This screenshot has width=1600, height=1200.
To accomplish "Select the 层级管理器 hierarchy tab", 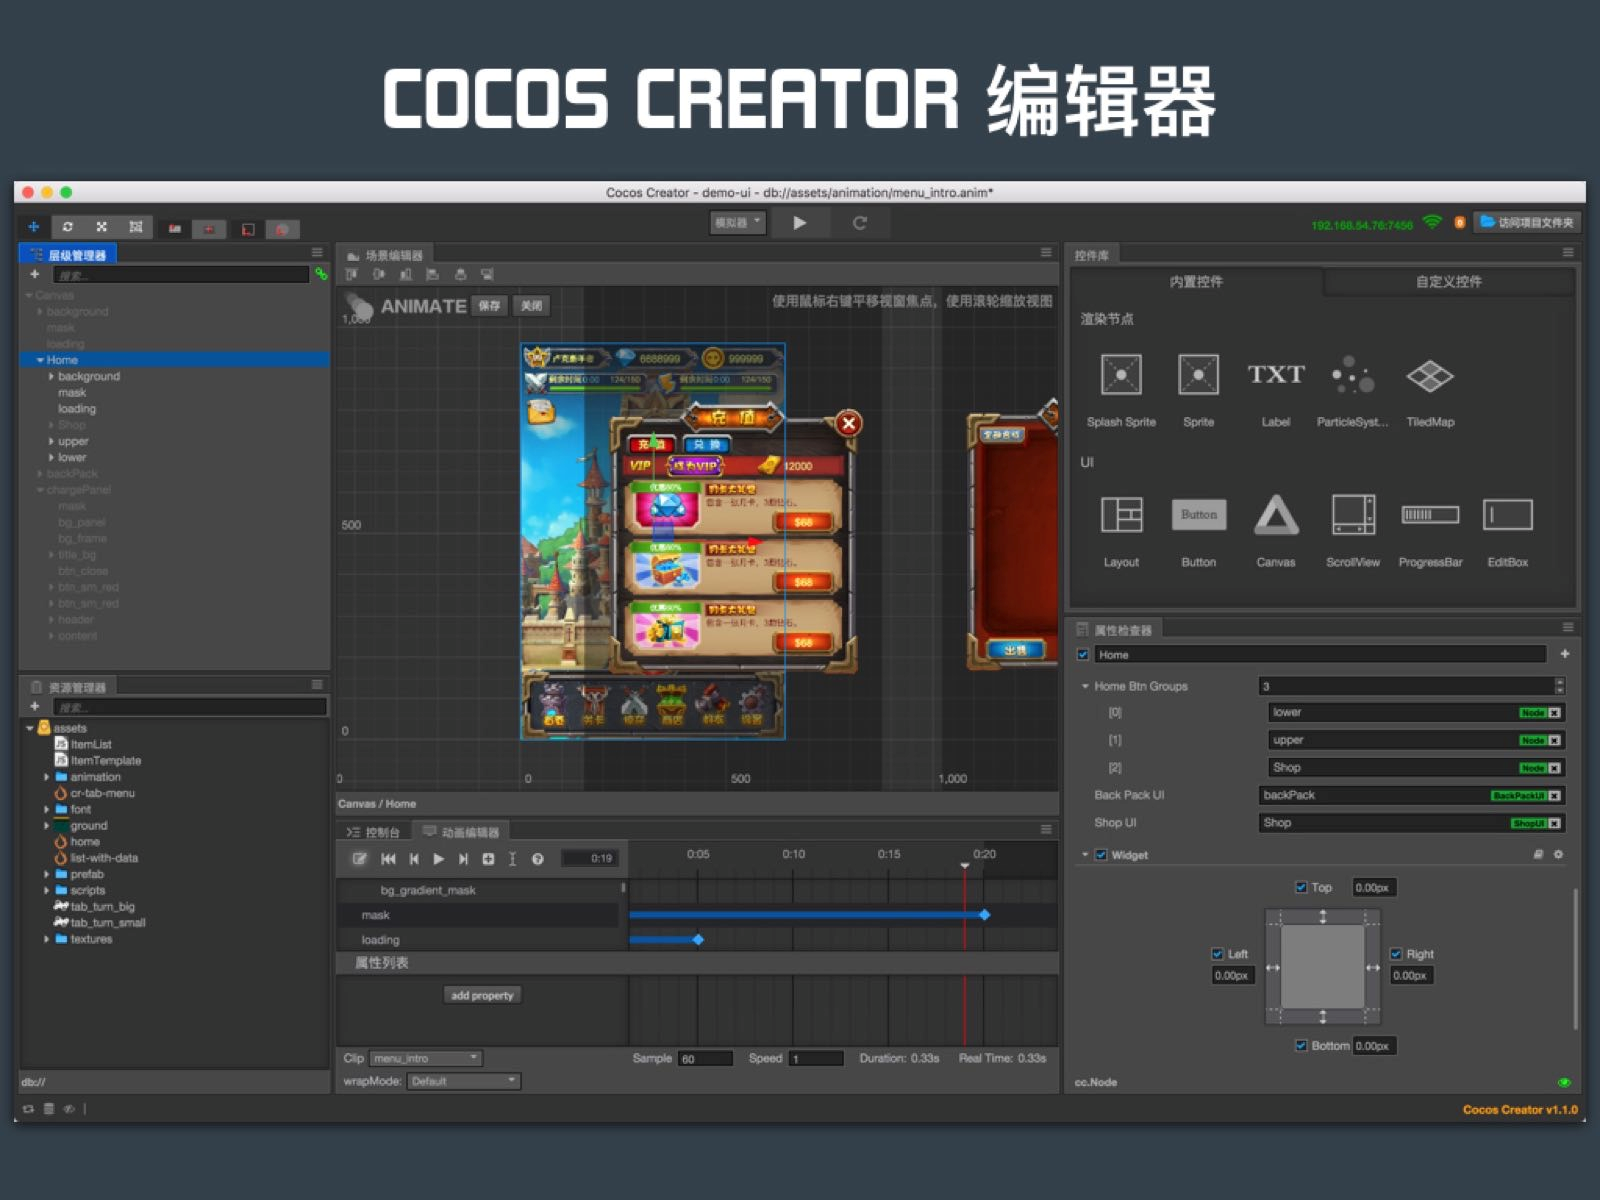I will click(x=68, y=255).
